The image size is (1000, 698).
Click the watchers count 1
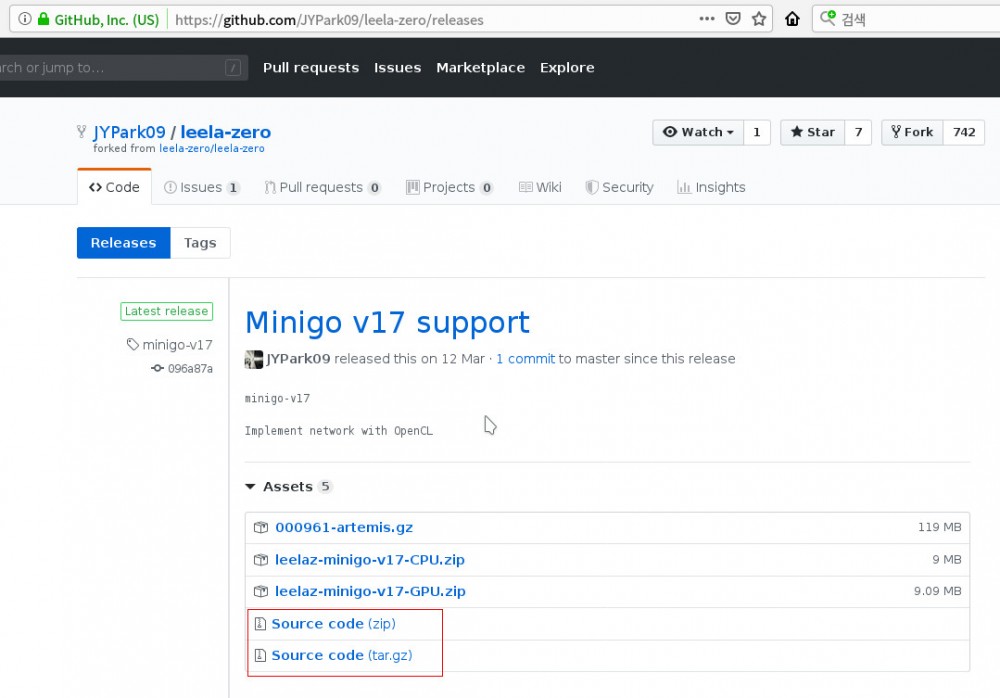(x=757, y=132)
